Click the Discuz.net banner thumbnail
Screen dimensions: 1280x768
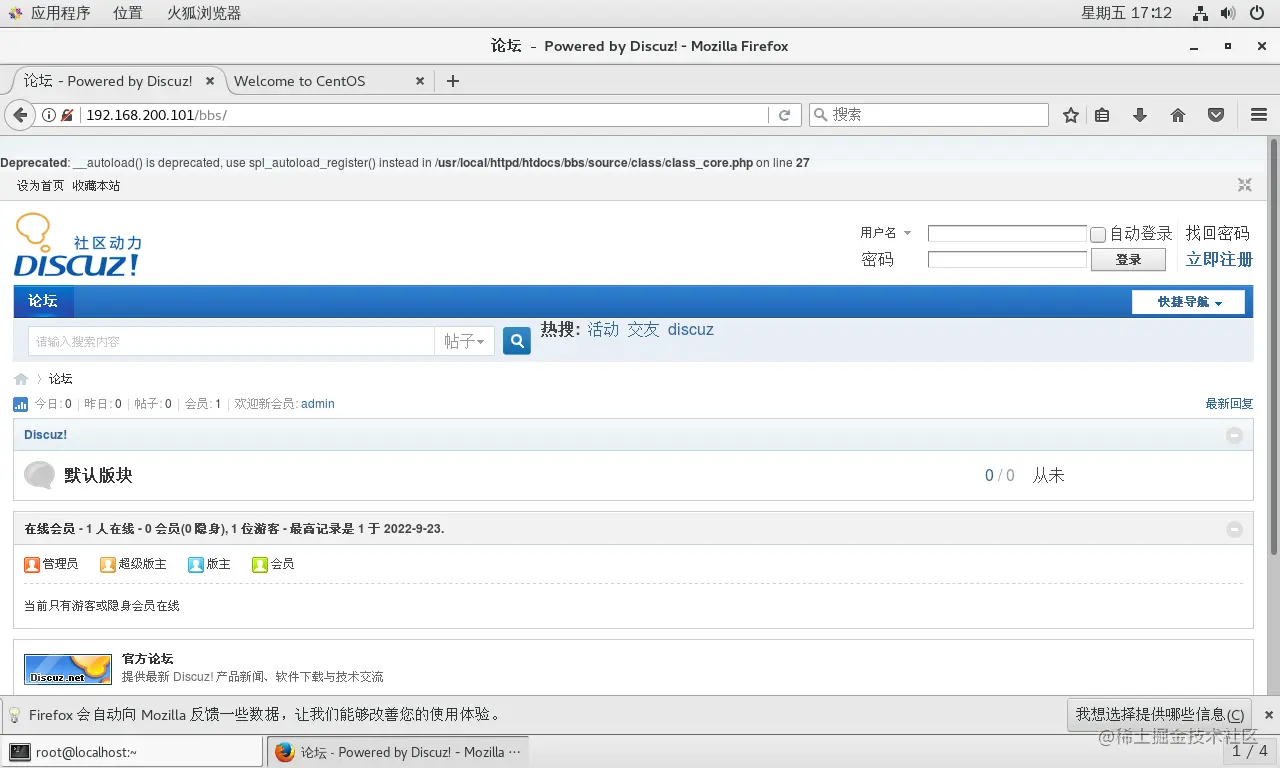68,669
